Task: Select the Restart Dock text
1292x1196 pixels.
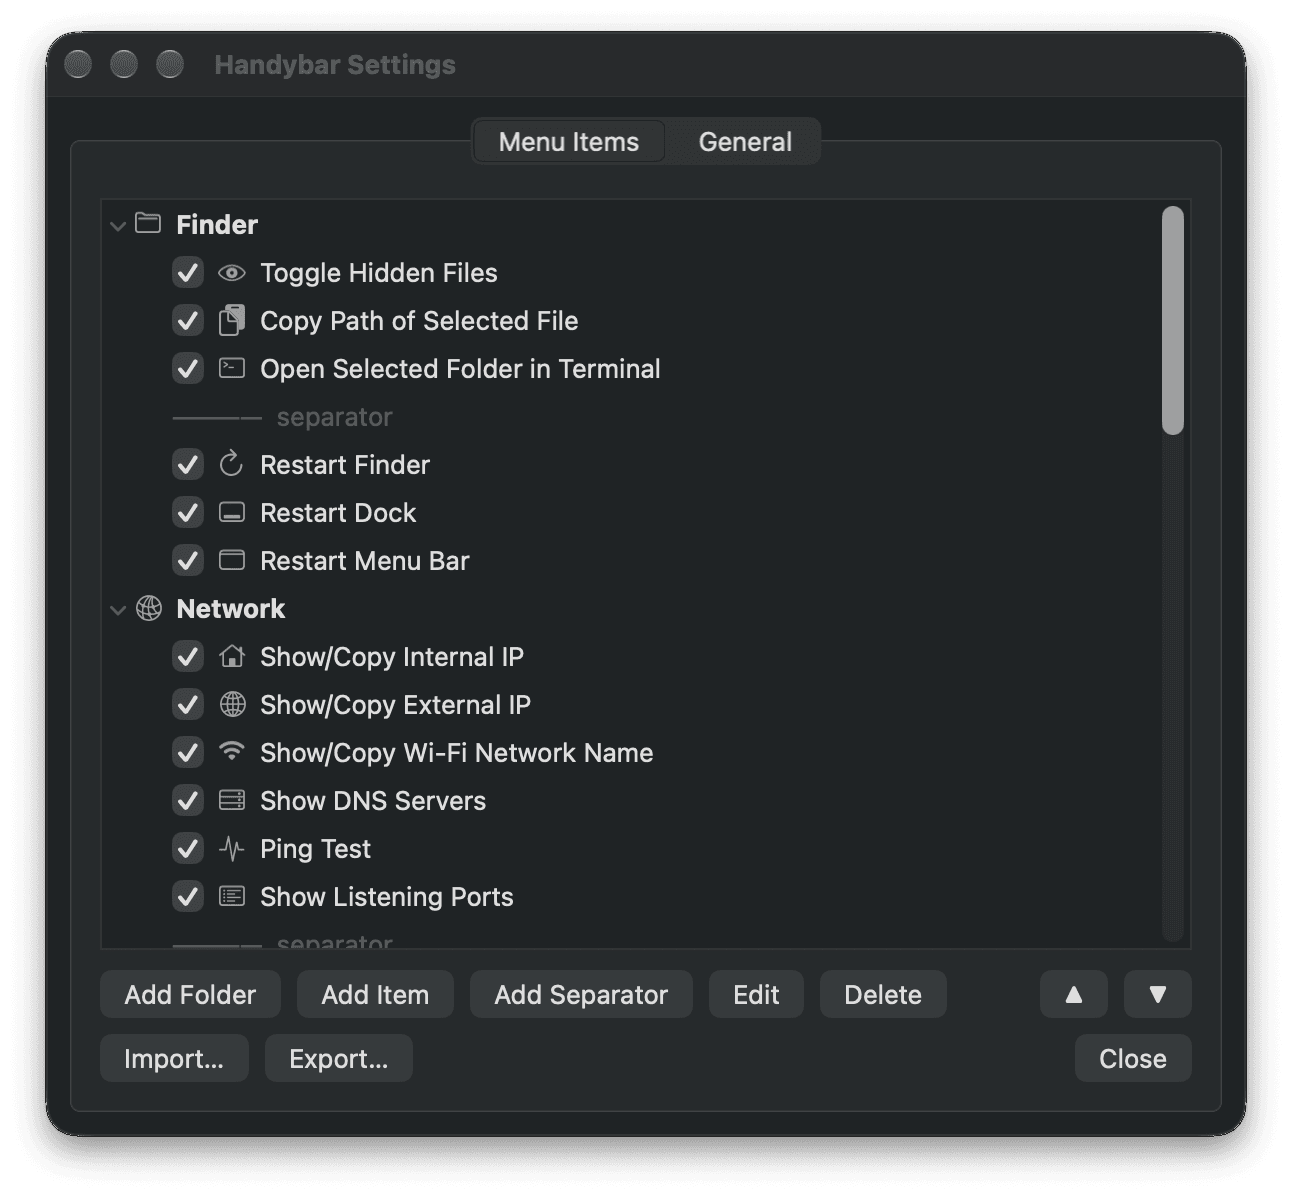Action: (x=338, y=512)
